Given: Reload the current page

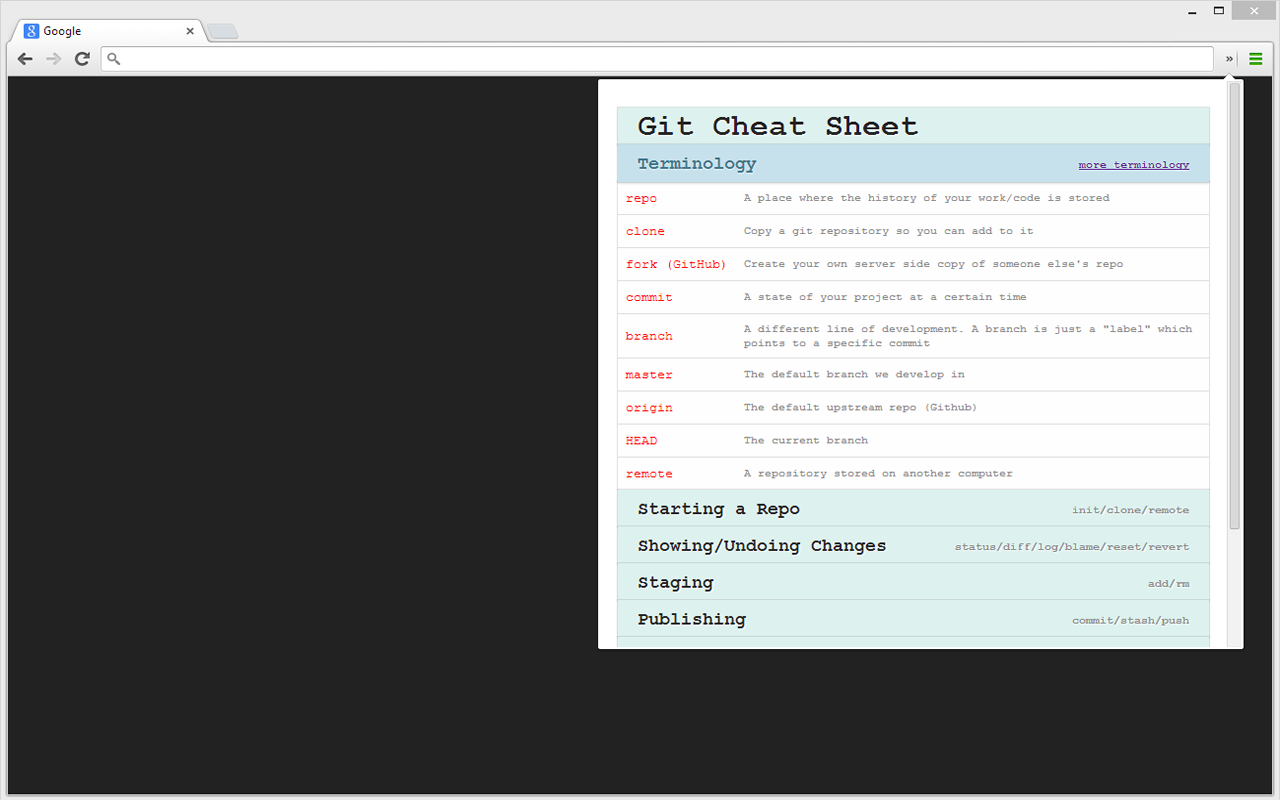Looking at the screenshot, I should coord(82,58).
